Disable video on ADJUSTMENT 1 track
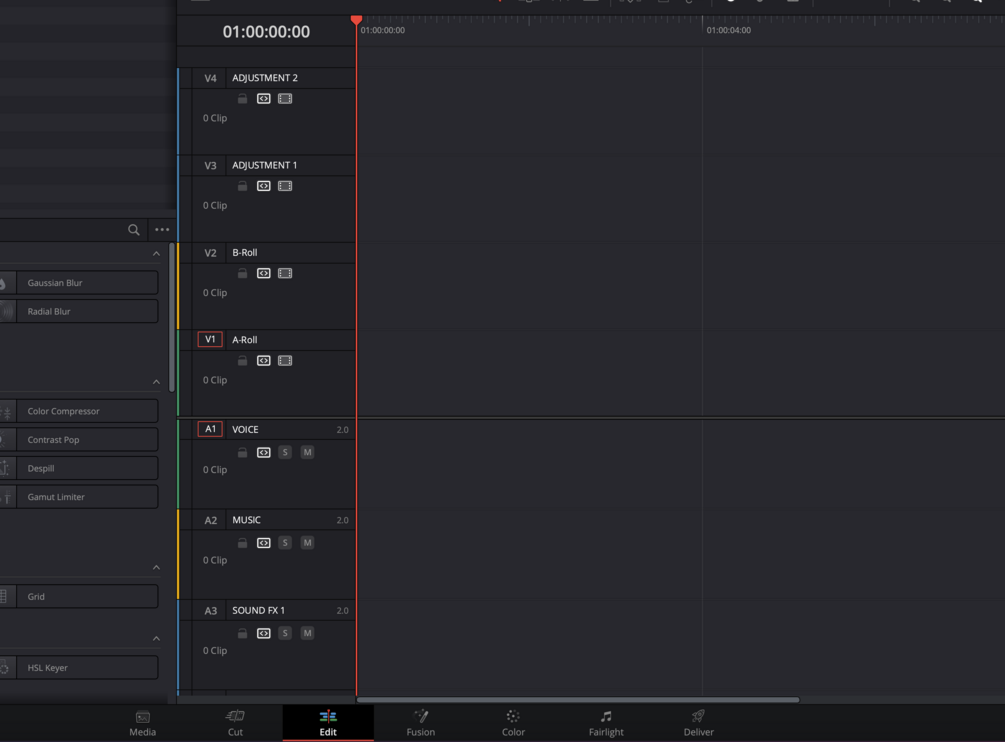This screenshot has width=1005, height=742. 285,186
